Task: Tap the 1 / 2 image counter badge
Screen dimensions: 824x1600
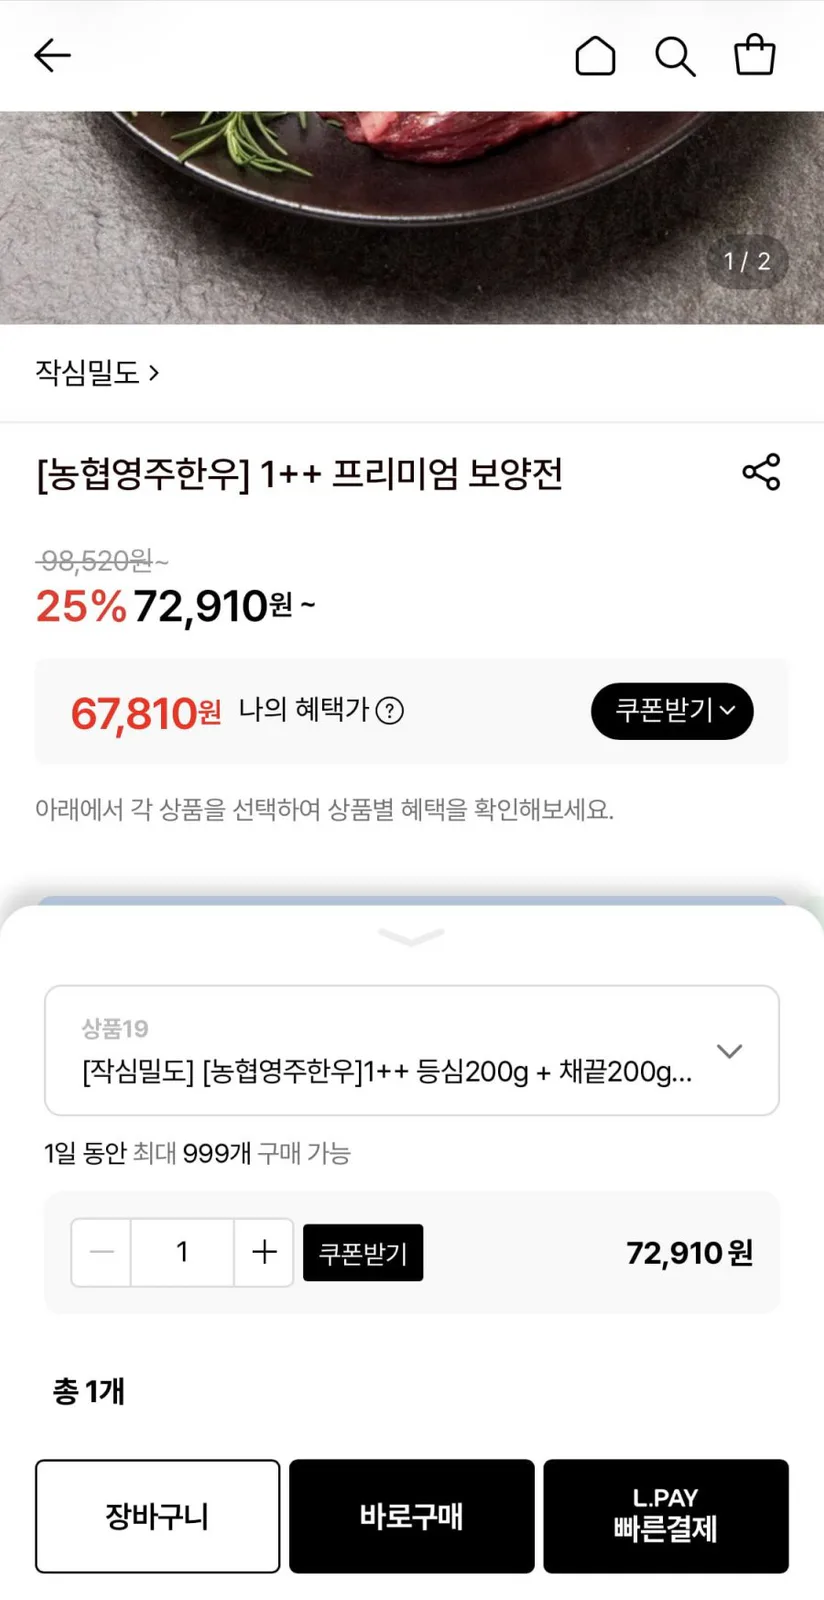Action: [x=747, y=262]
